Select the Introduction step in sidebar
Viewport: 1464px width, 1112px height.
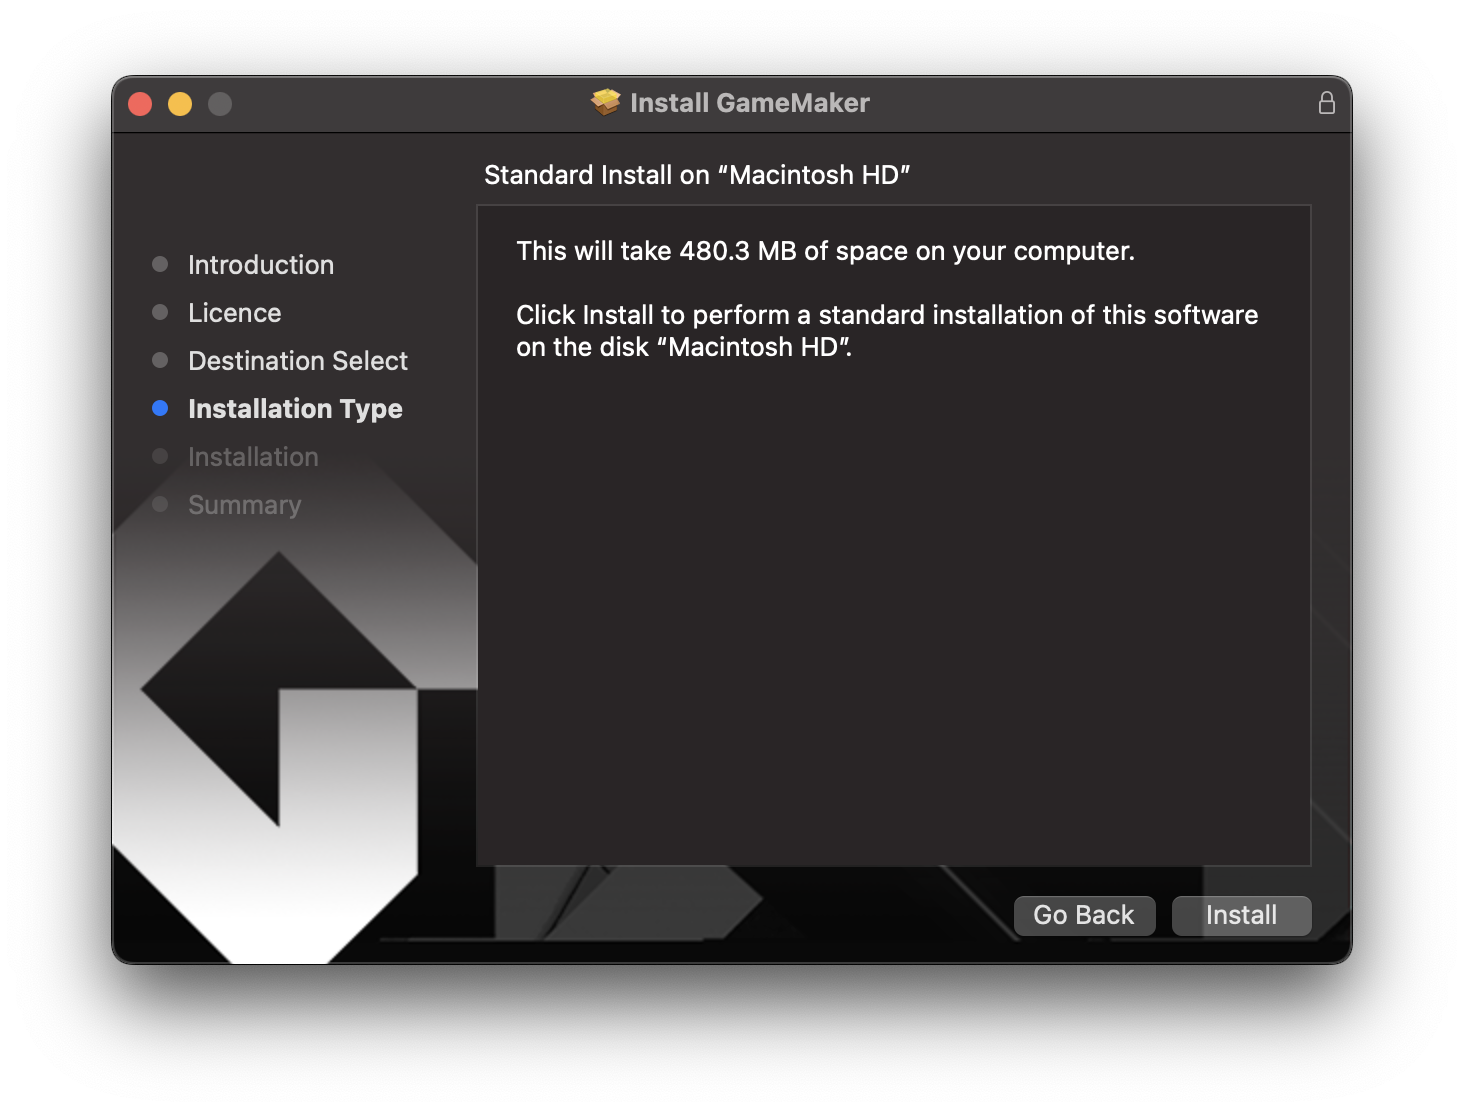tap(261, 265)
